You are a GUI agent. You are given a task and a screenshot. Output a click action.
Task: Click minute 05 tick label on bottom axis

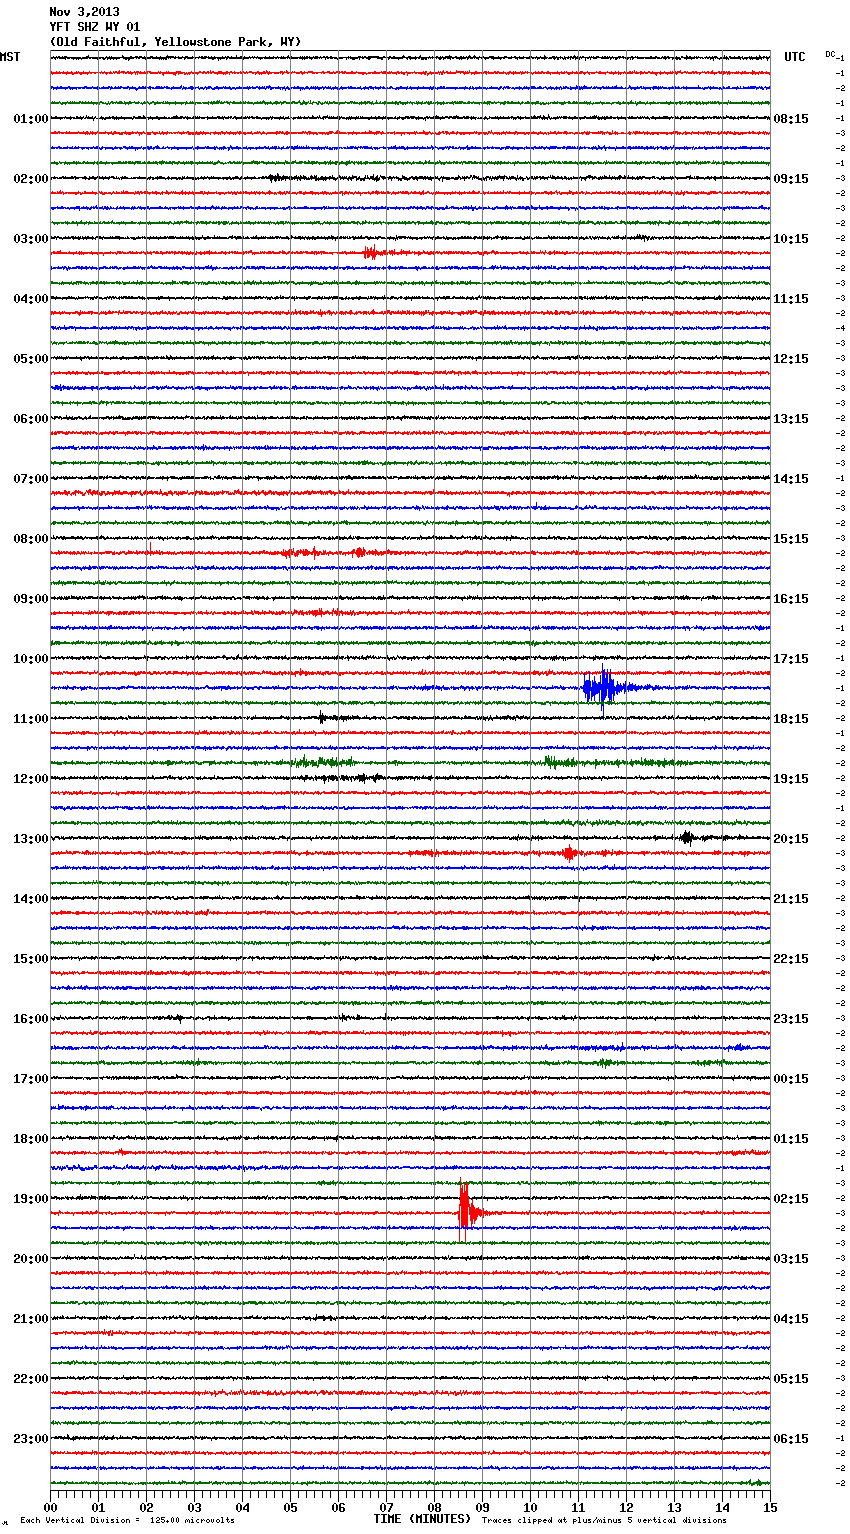(290, 1507)
